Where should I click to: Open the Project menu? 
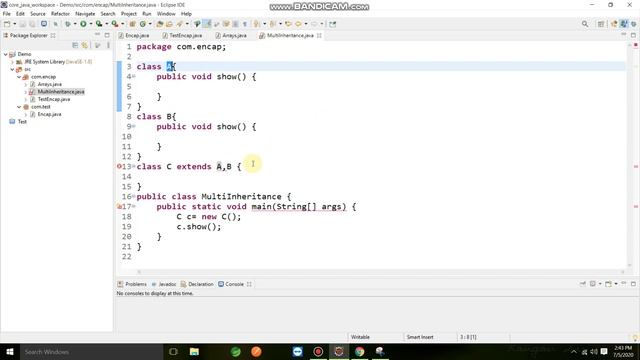[129, 14]
